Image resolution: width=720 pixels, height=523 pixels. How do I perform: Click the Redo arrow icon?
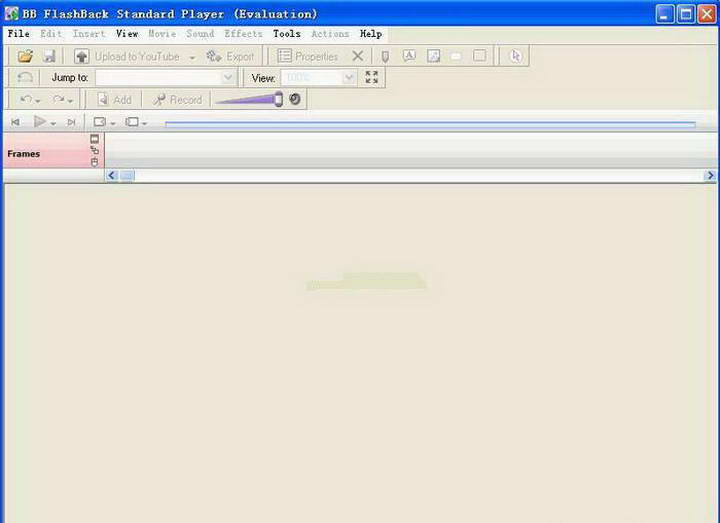[58, 99]
